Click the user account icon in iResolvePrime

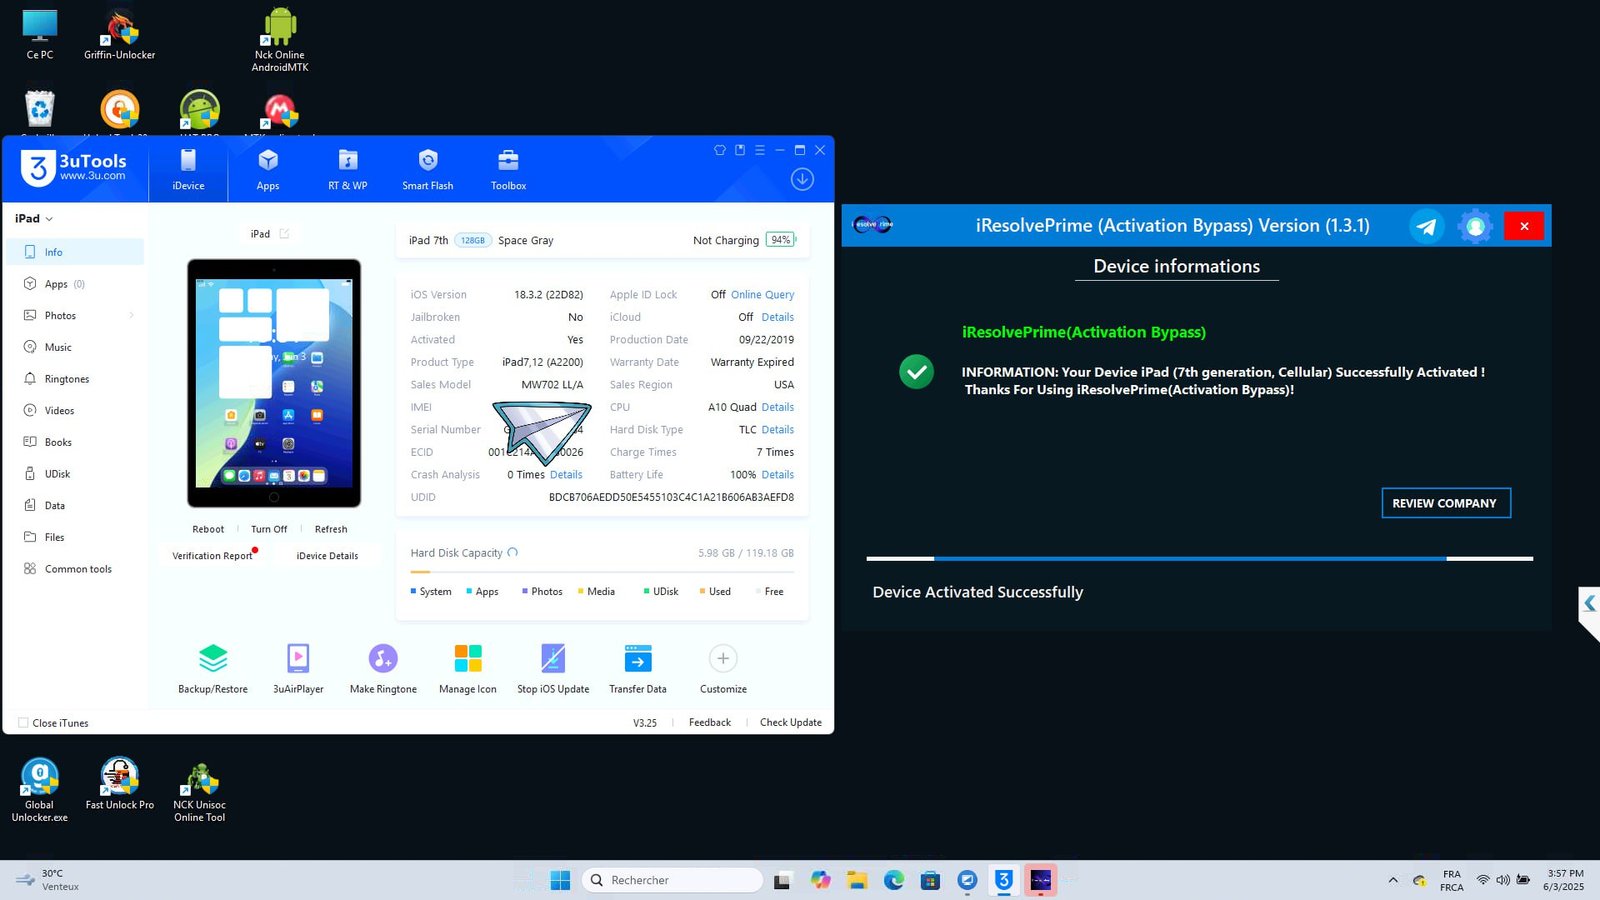(x=1475, y=226)
